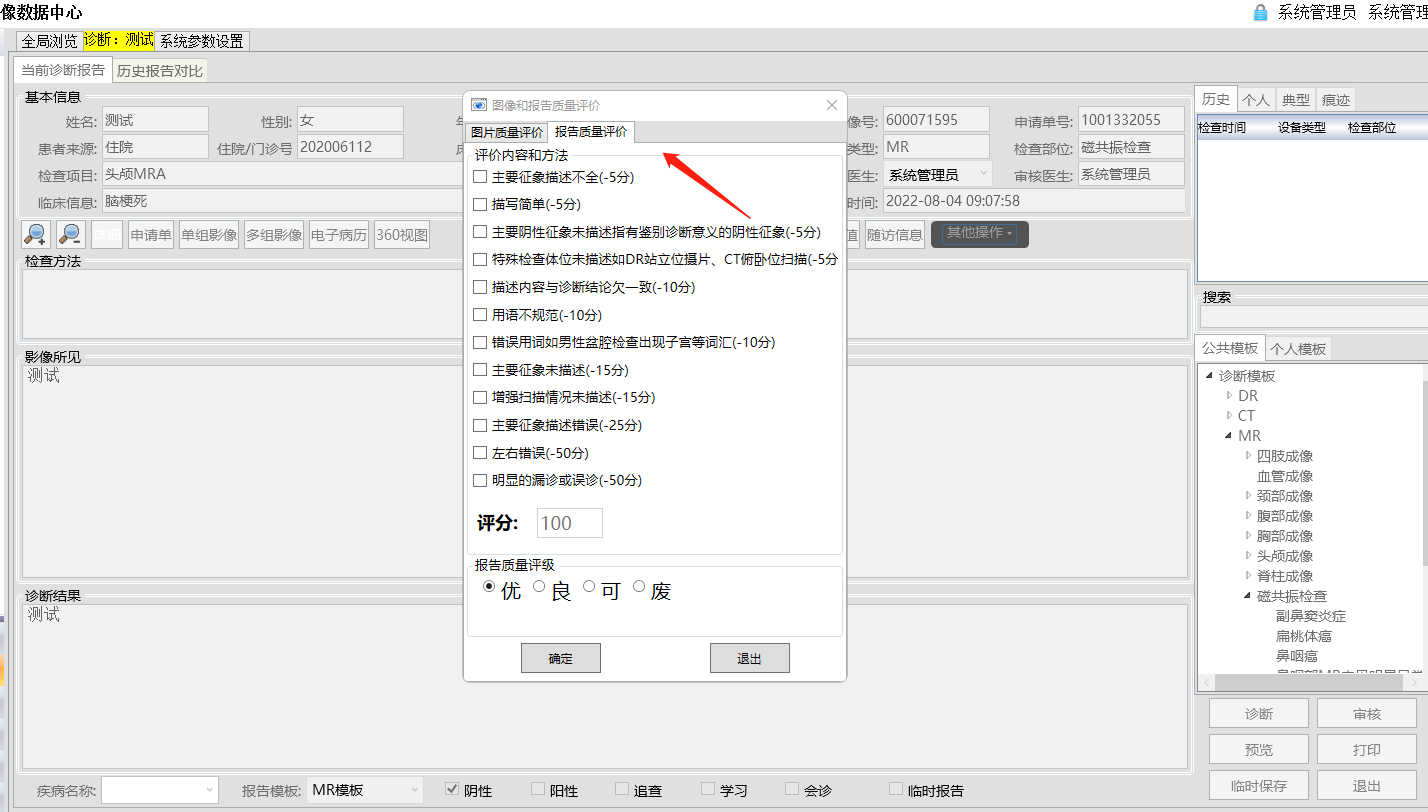1428x812 pixels.
Task: Check the 错误用词 (-10分) option
Action: [480, 342]
